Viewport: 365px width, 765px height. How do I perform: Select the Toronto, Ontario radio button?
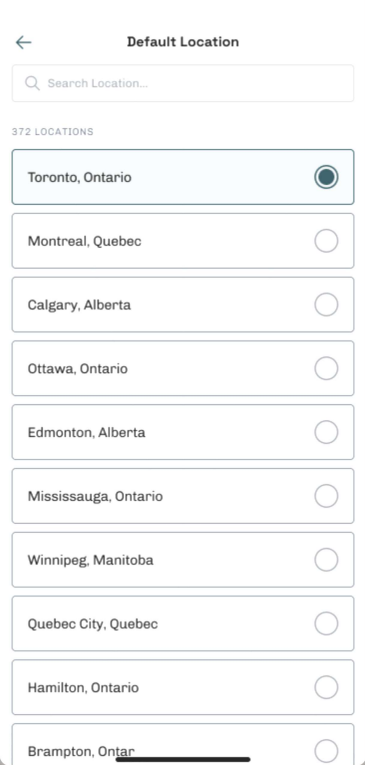[x=326, y=177]
